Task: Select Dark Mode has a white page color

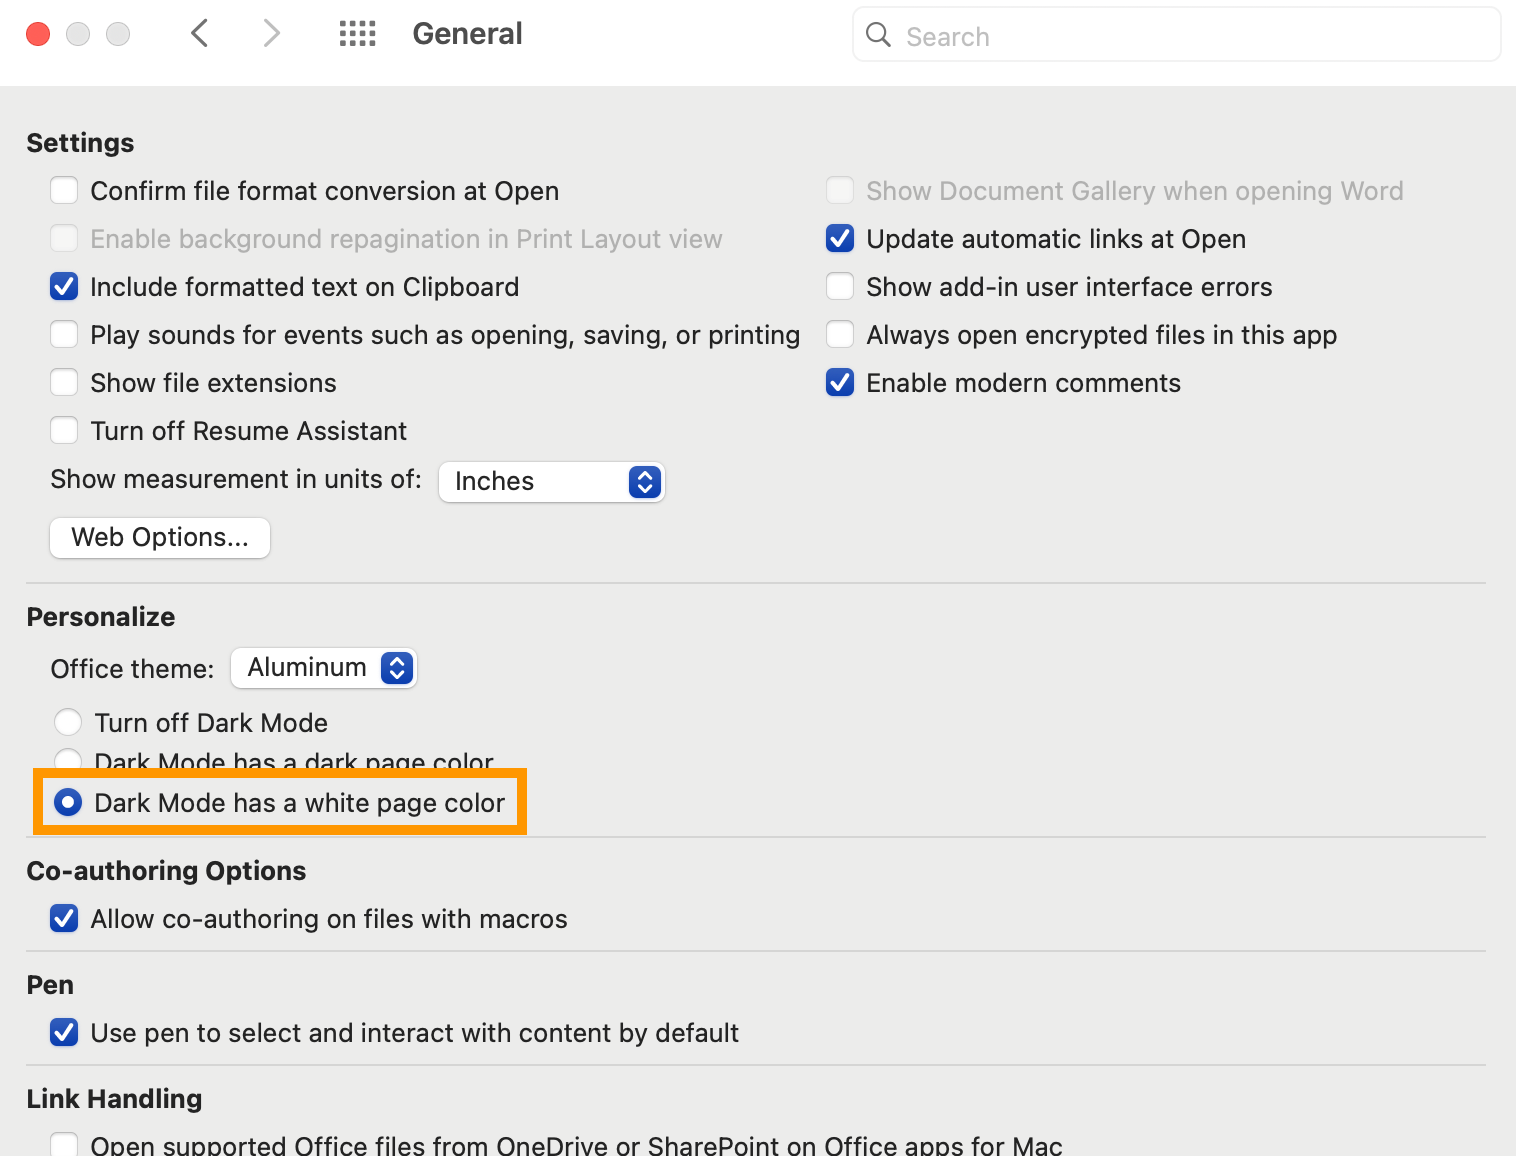Action: tap(68, 802)
